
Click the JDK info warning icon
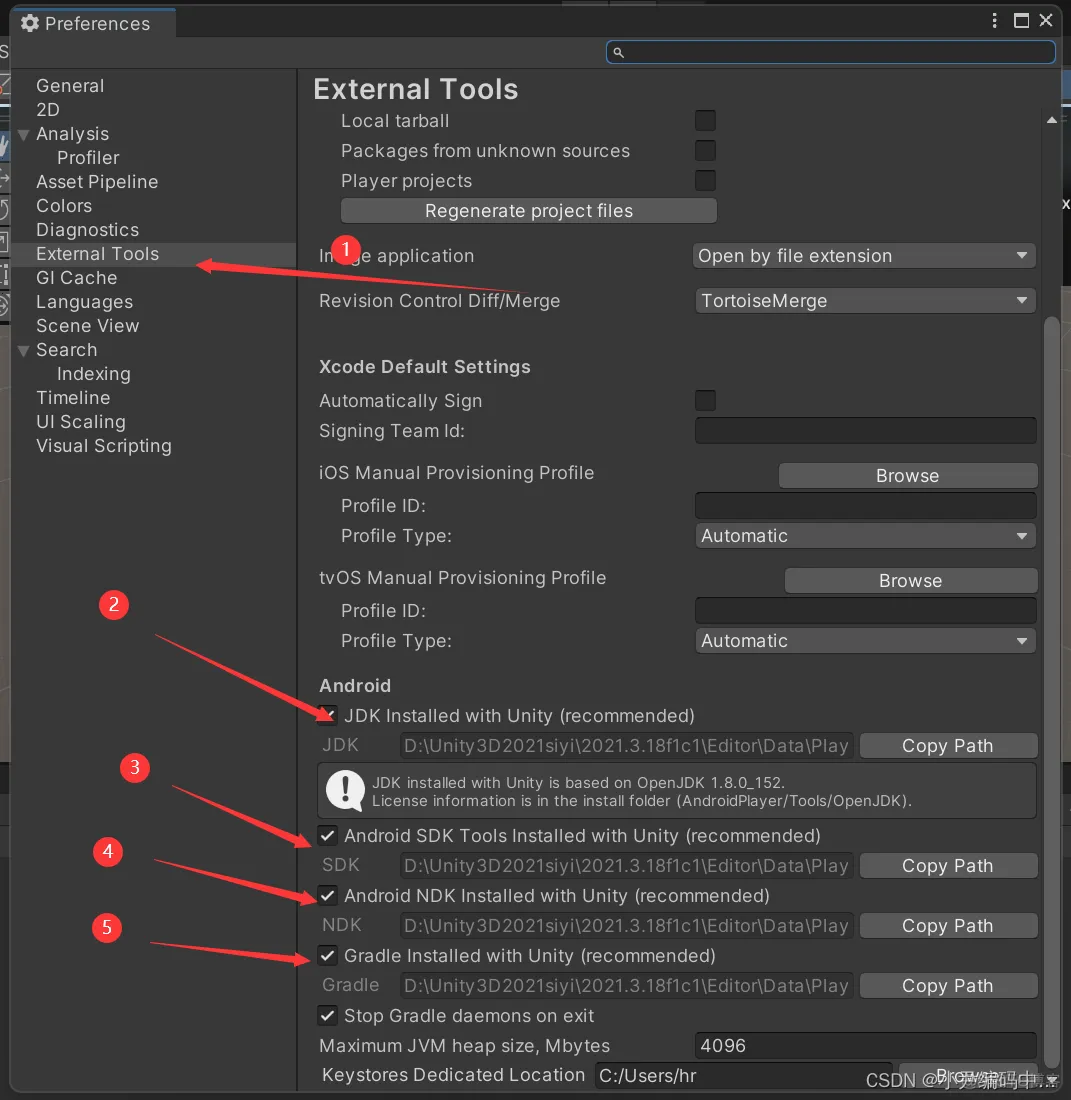click(x=345, y=791)
